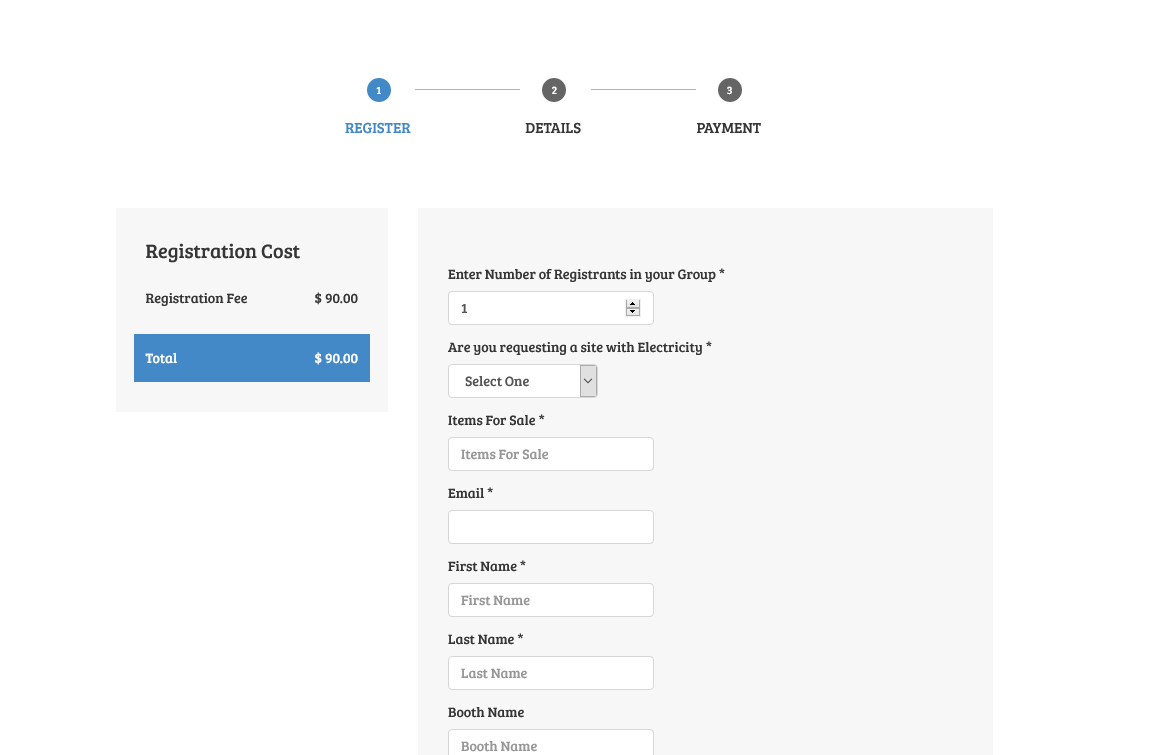Open the electricity "Select One" dropdown

pyautogui.click(x=522, y=381)
